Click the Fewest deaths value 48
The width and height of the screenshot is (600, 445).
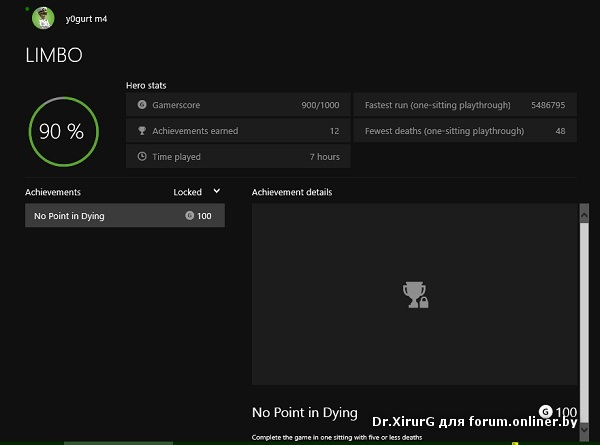pos(560,131)
